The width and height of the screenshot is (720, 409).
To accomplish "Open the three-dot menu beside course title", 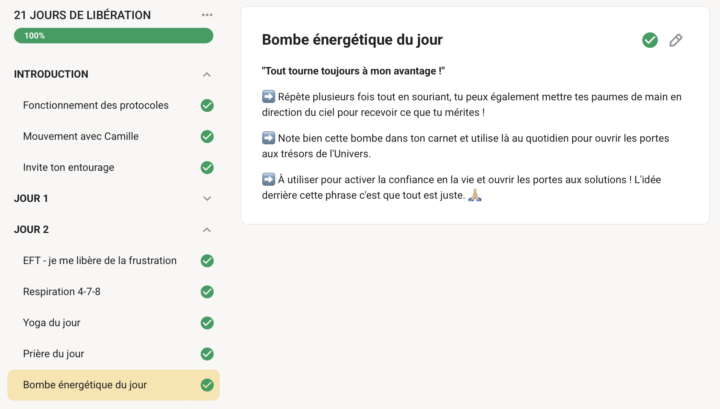I will 207,15.
